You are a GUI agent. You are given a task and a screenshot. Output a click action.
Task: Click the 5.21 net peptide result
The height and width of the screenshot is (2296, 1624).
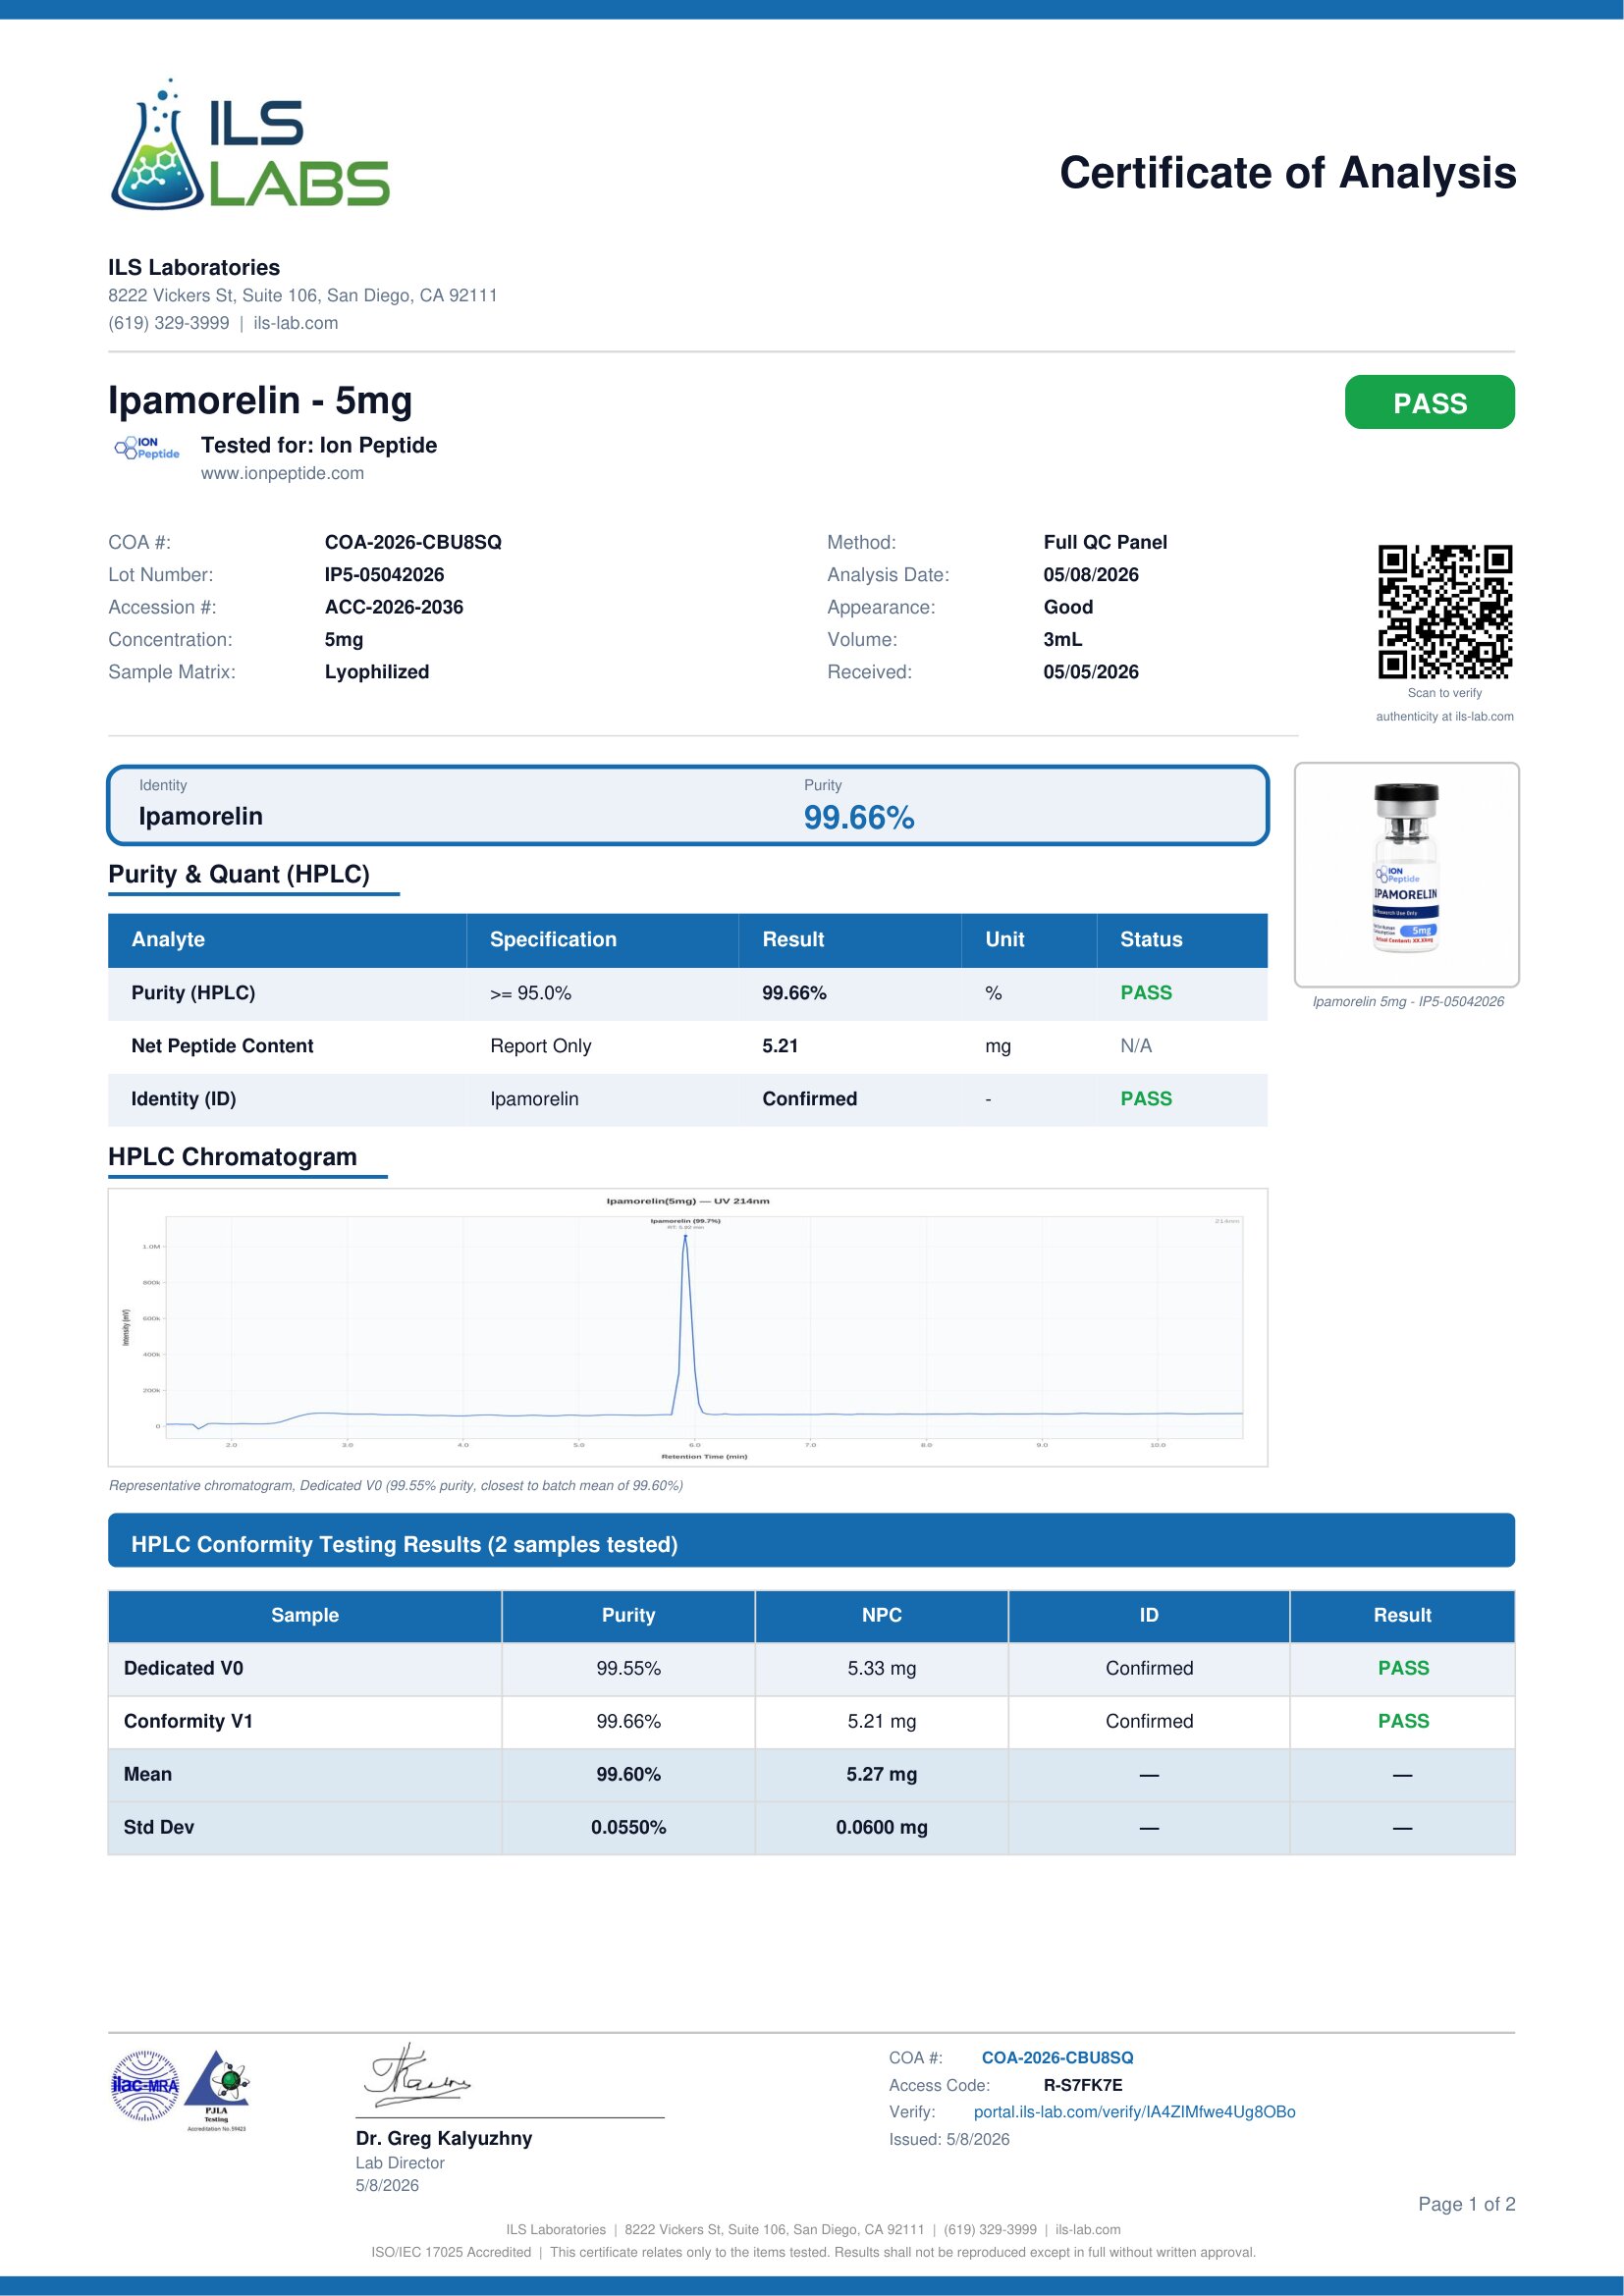click(x=780, y=1045)
